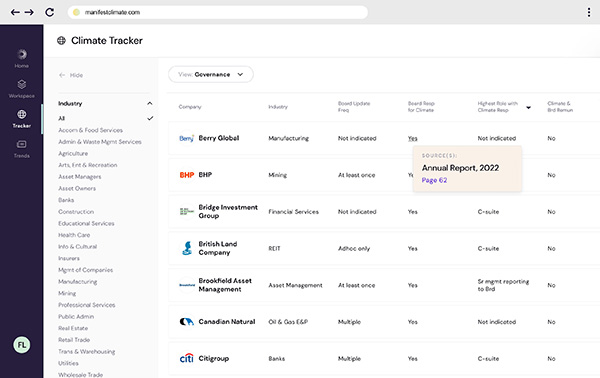Go back with the browser back arrow
Screen dimensions: 600x378
coord(15,12)
